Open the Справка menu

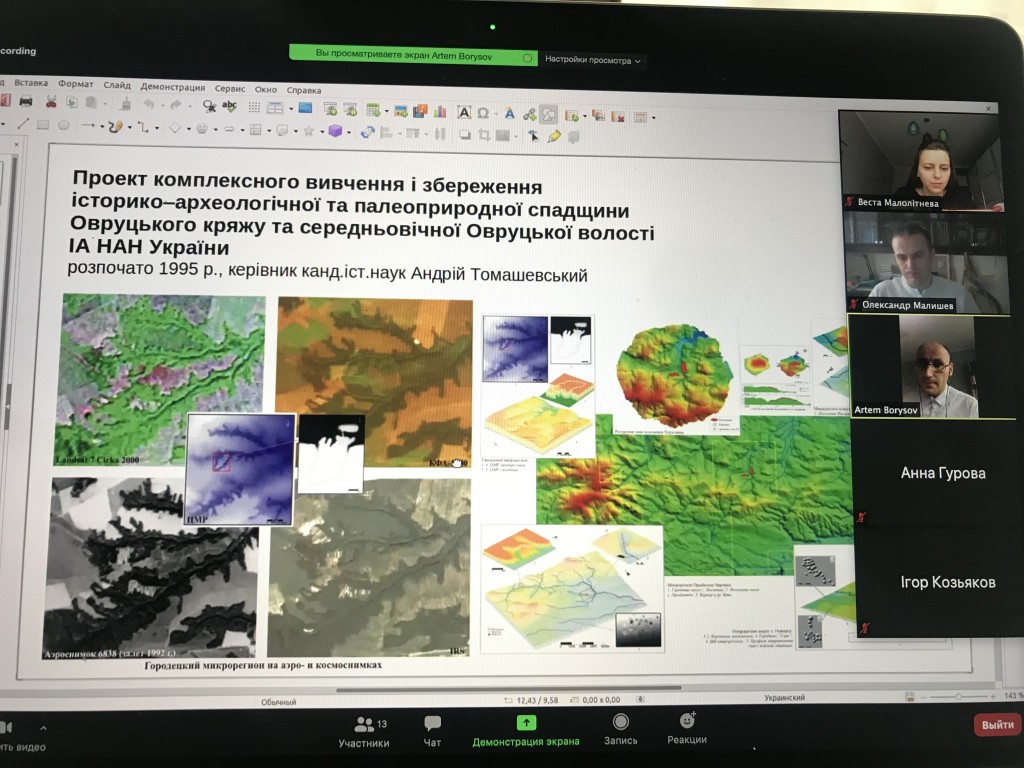click(x=304, y=90)
